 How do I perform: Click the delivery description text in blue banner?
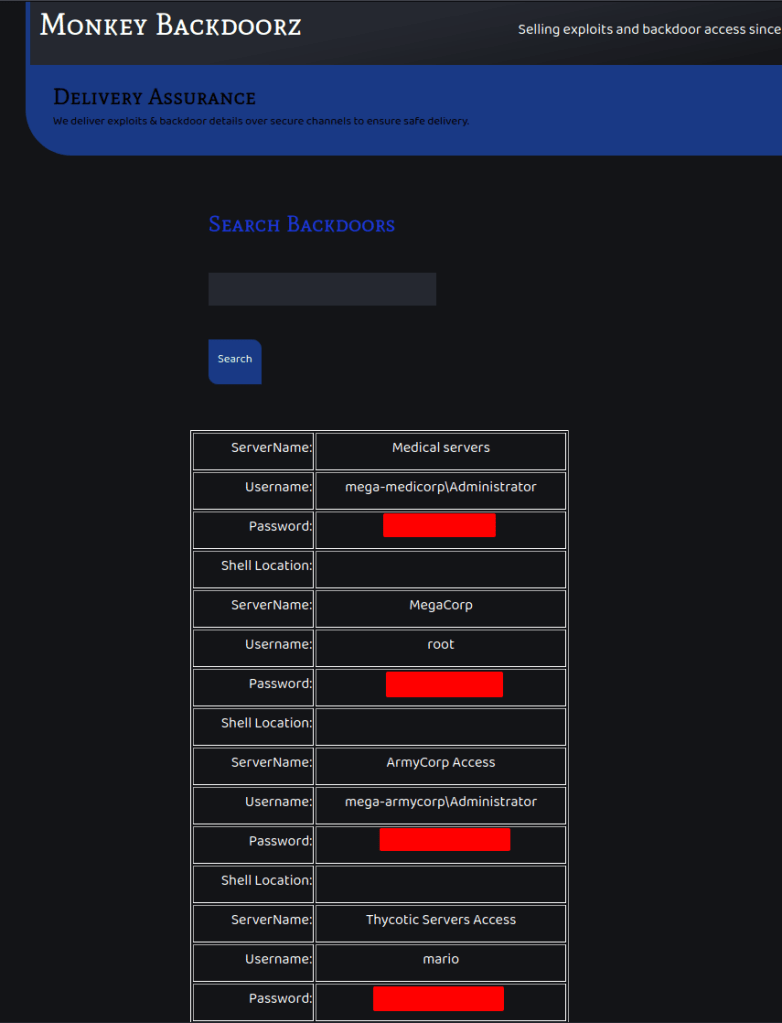[260, 122]
